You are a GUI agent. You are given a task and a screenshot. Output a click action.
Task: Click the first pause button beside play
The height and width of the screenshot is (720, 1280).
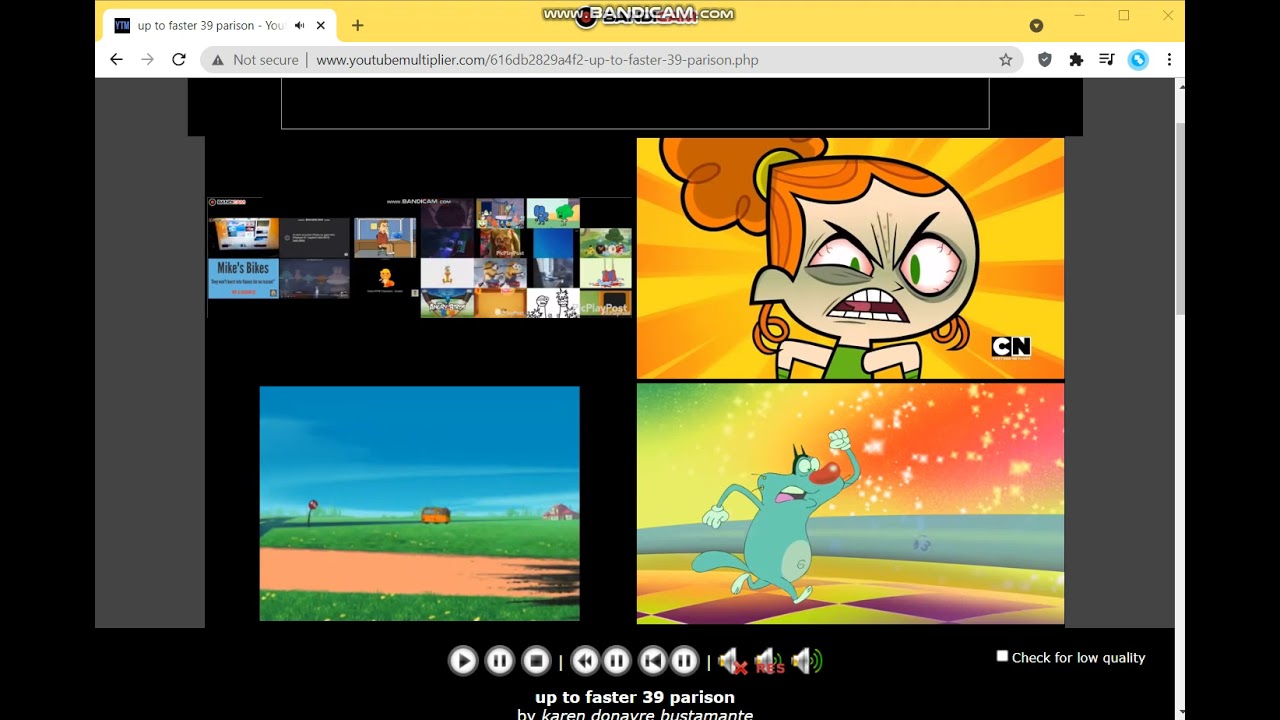tap(499, 660)
